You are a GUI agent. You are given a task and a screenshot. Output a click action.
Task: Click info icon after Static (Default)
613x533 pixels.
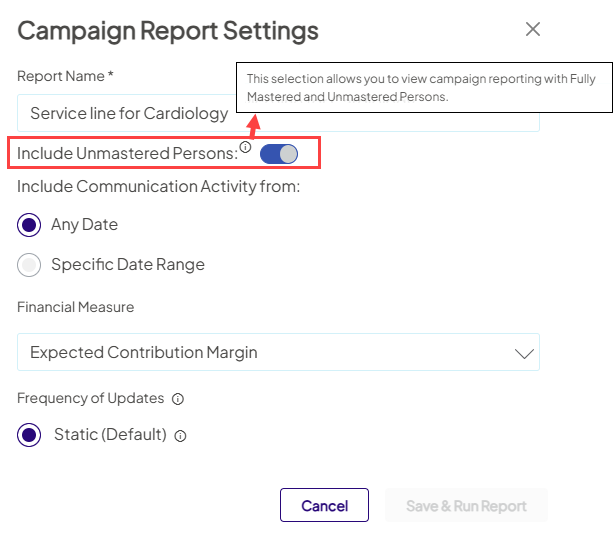tap(181, 436)
